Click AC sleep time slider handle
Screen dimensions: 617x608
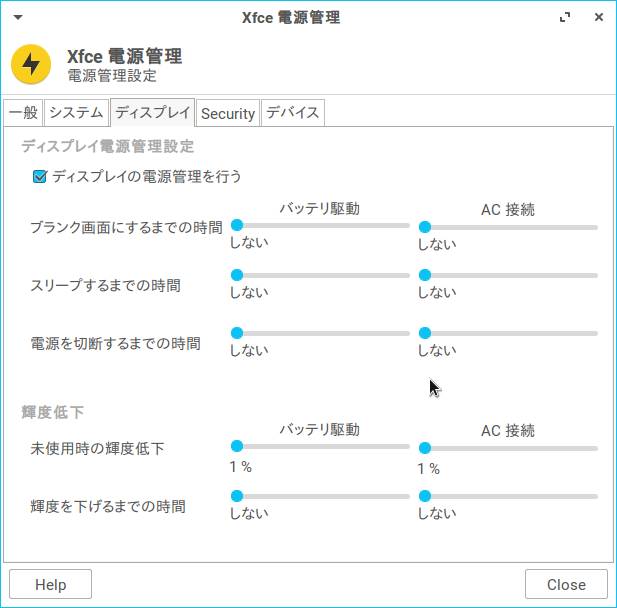point(425,275)
